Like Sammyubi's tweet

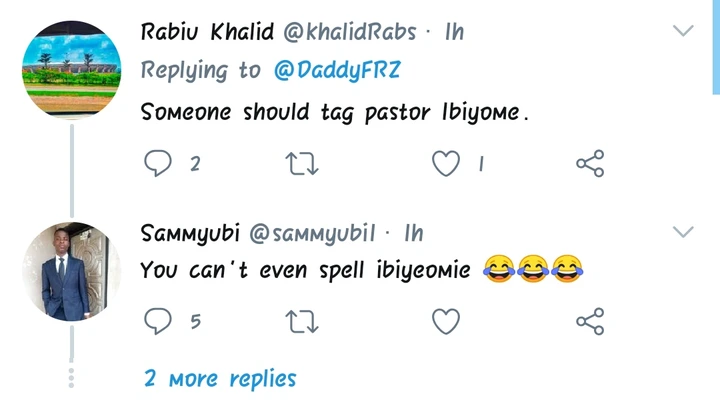click(x=446, y=321)
